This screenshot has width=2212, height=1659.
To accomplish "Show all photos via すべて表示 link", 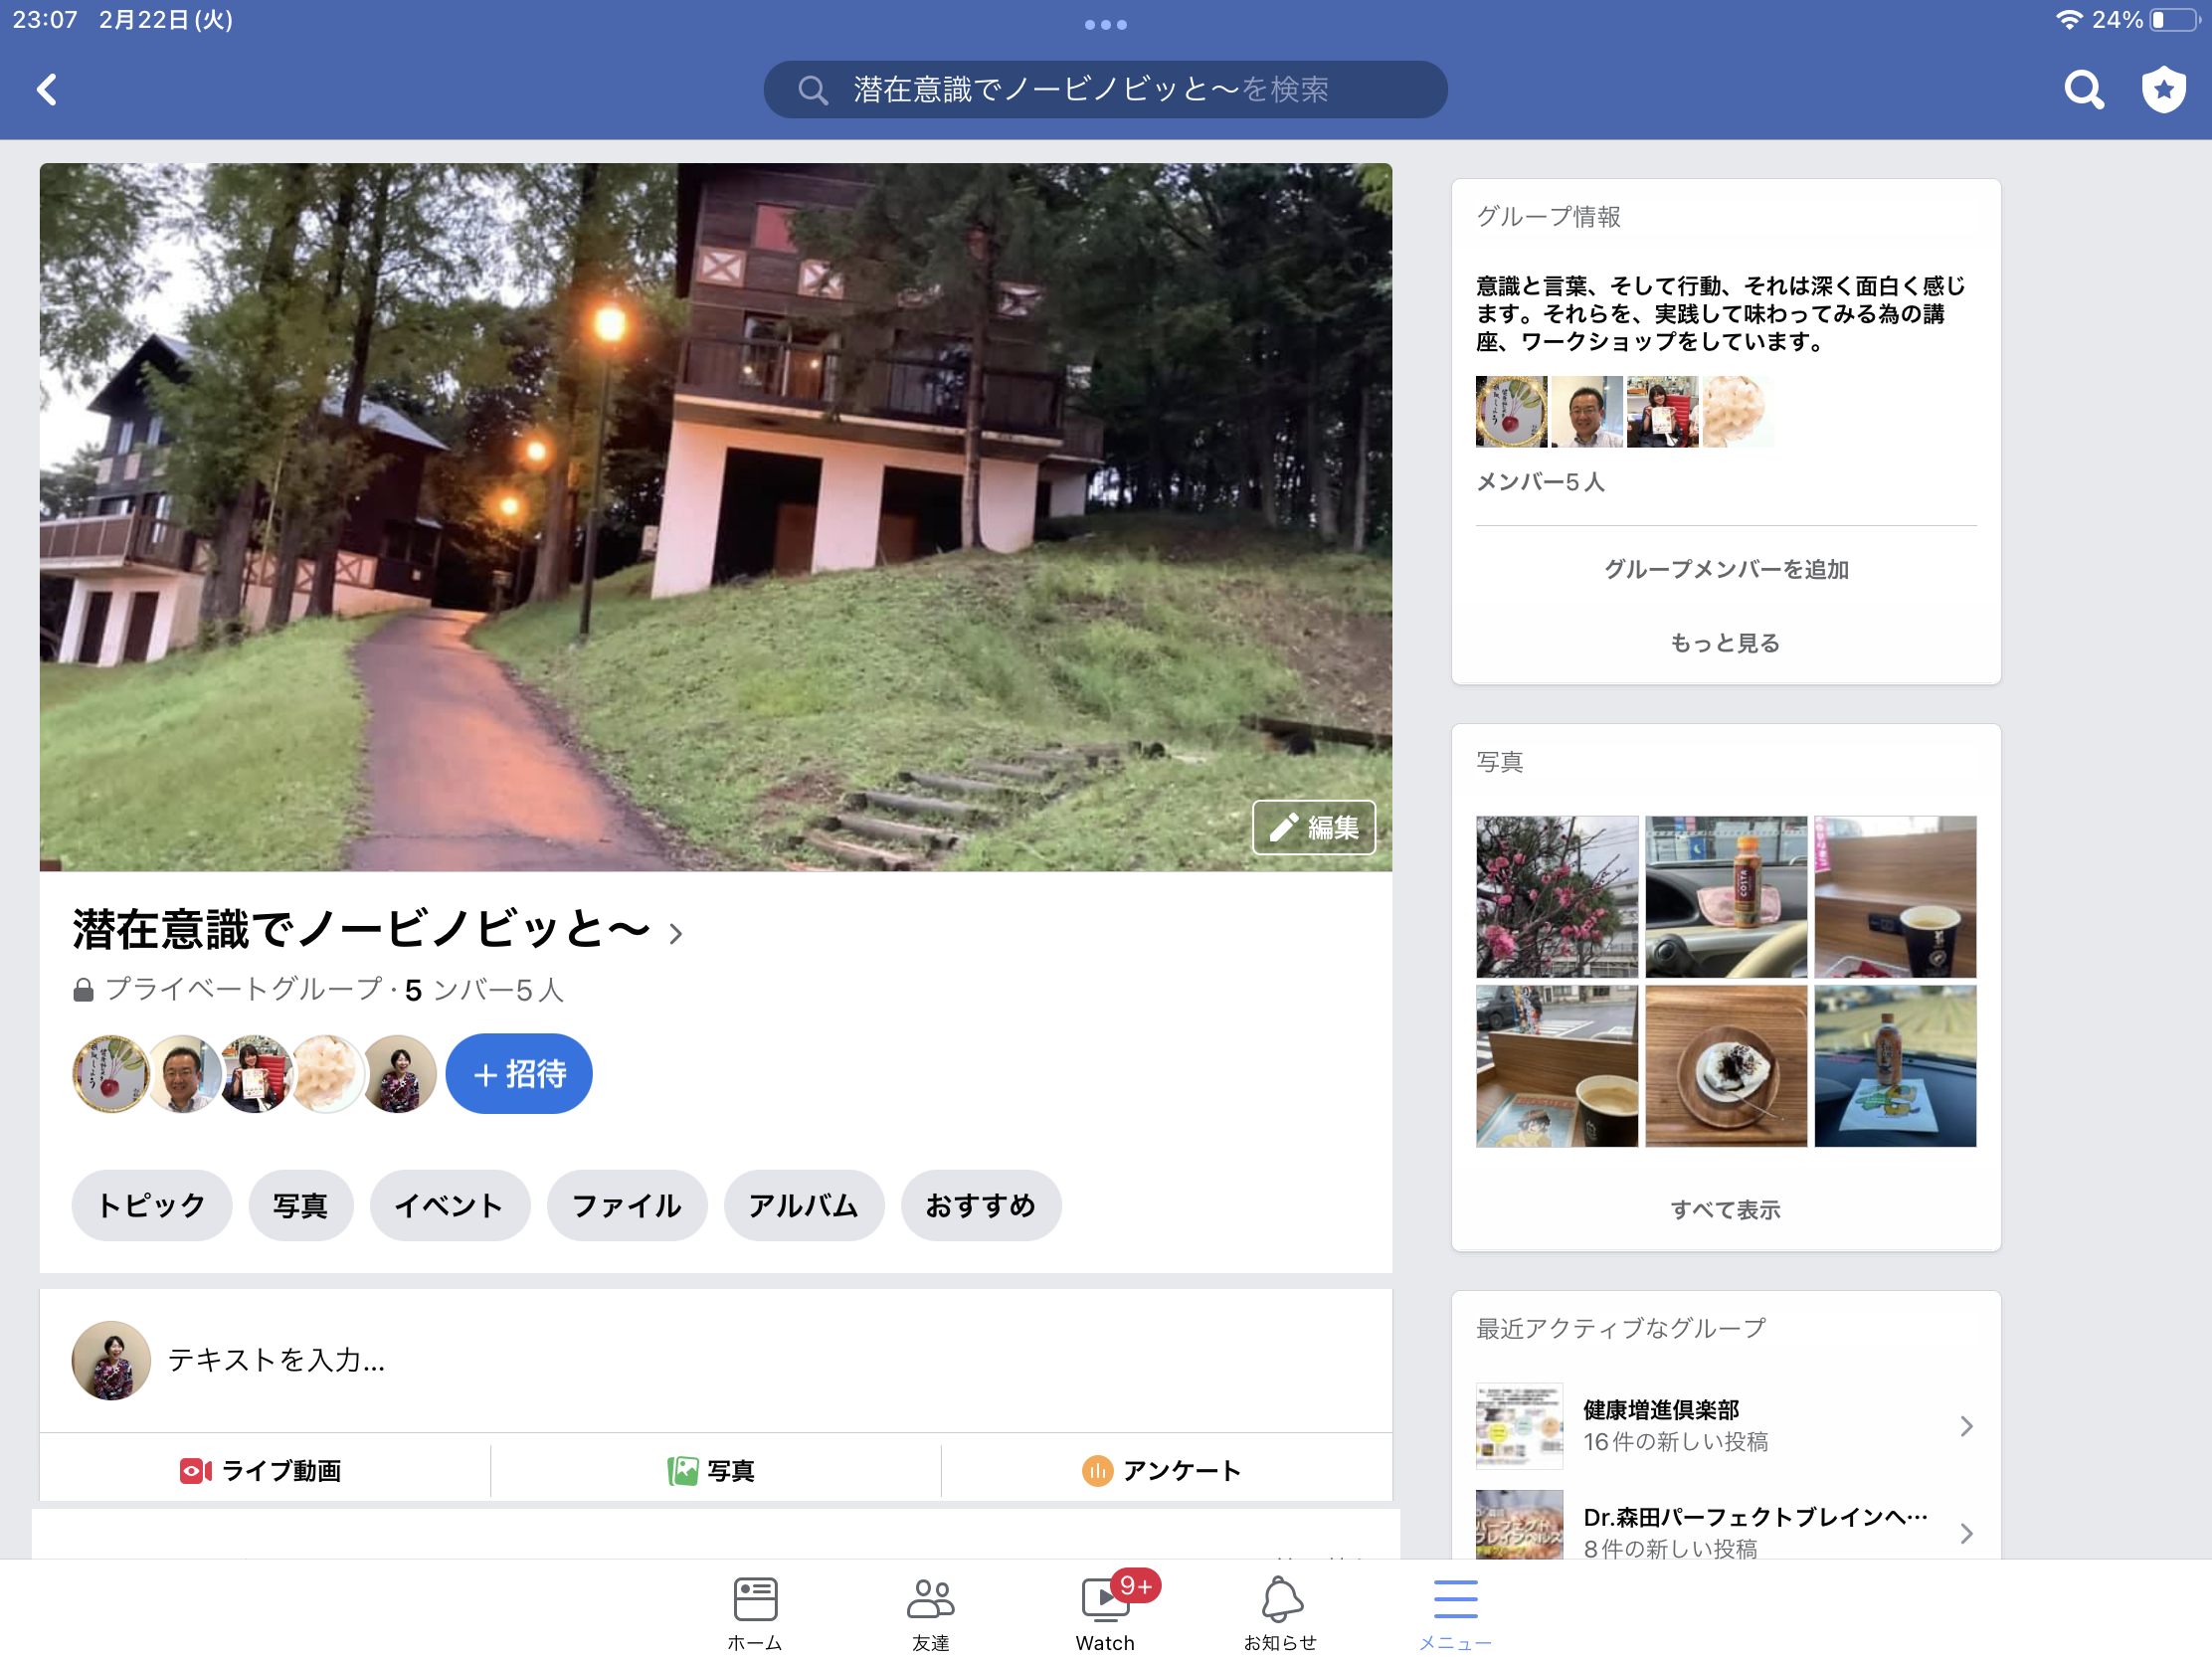I will (x=1726, y=1210).
